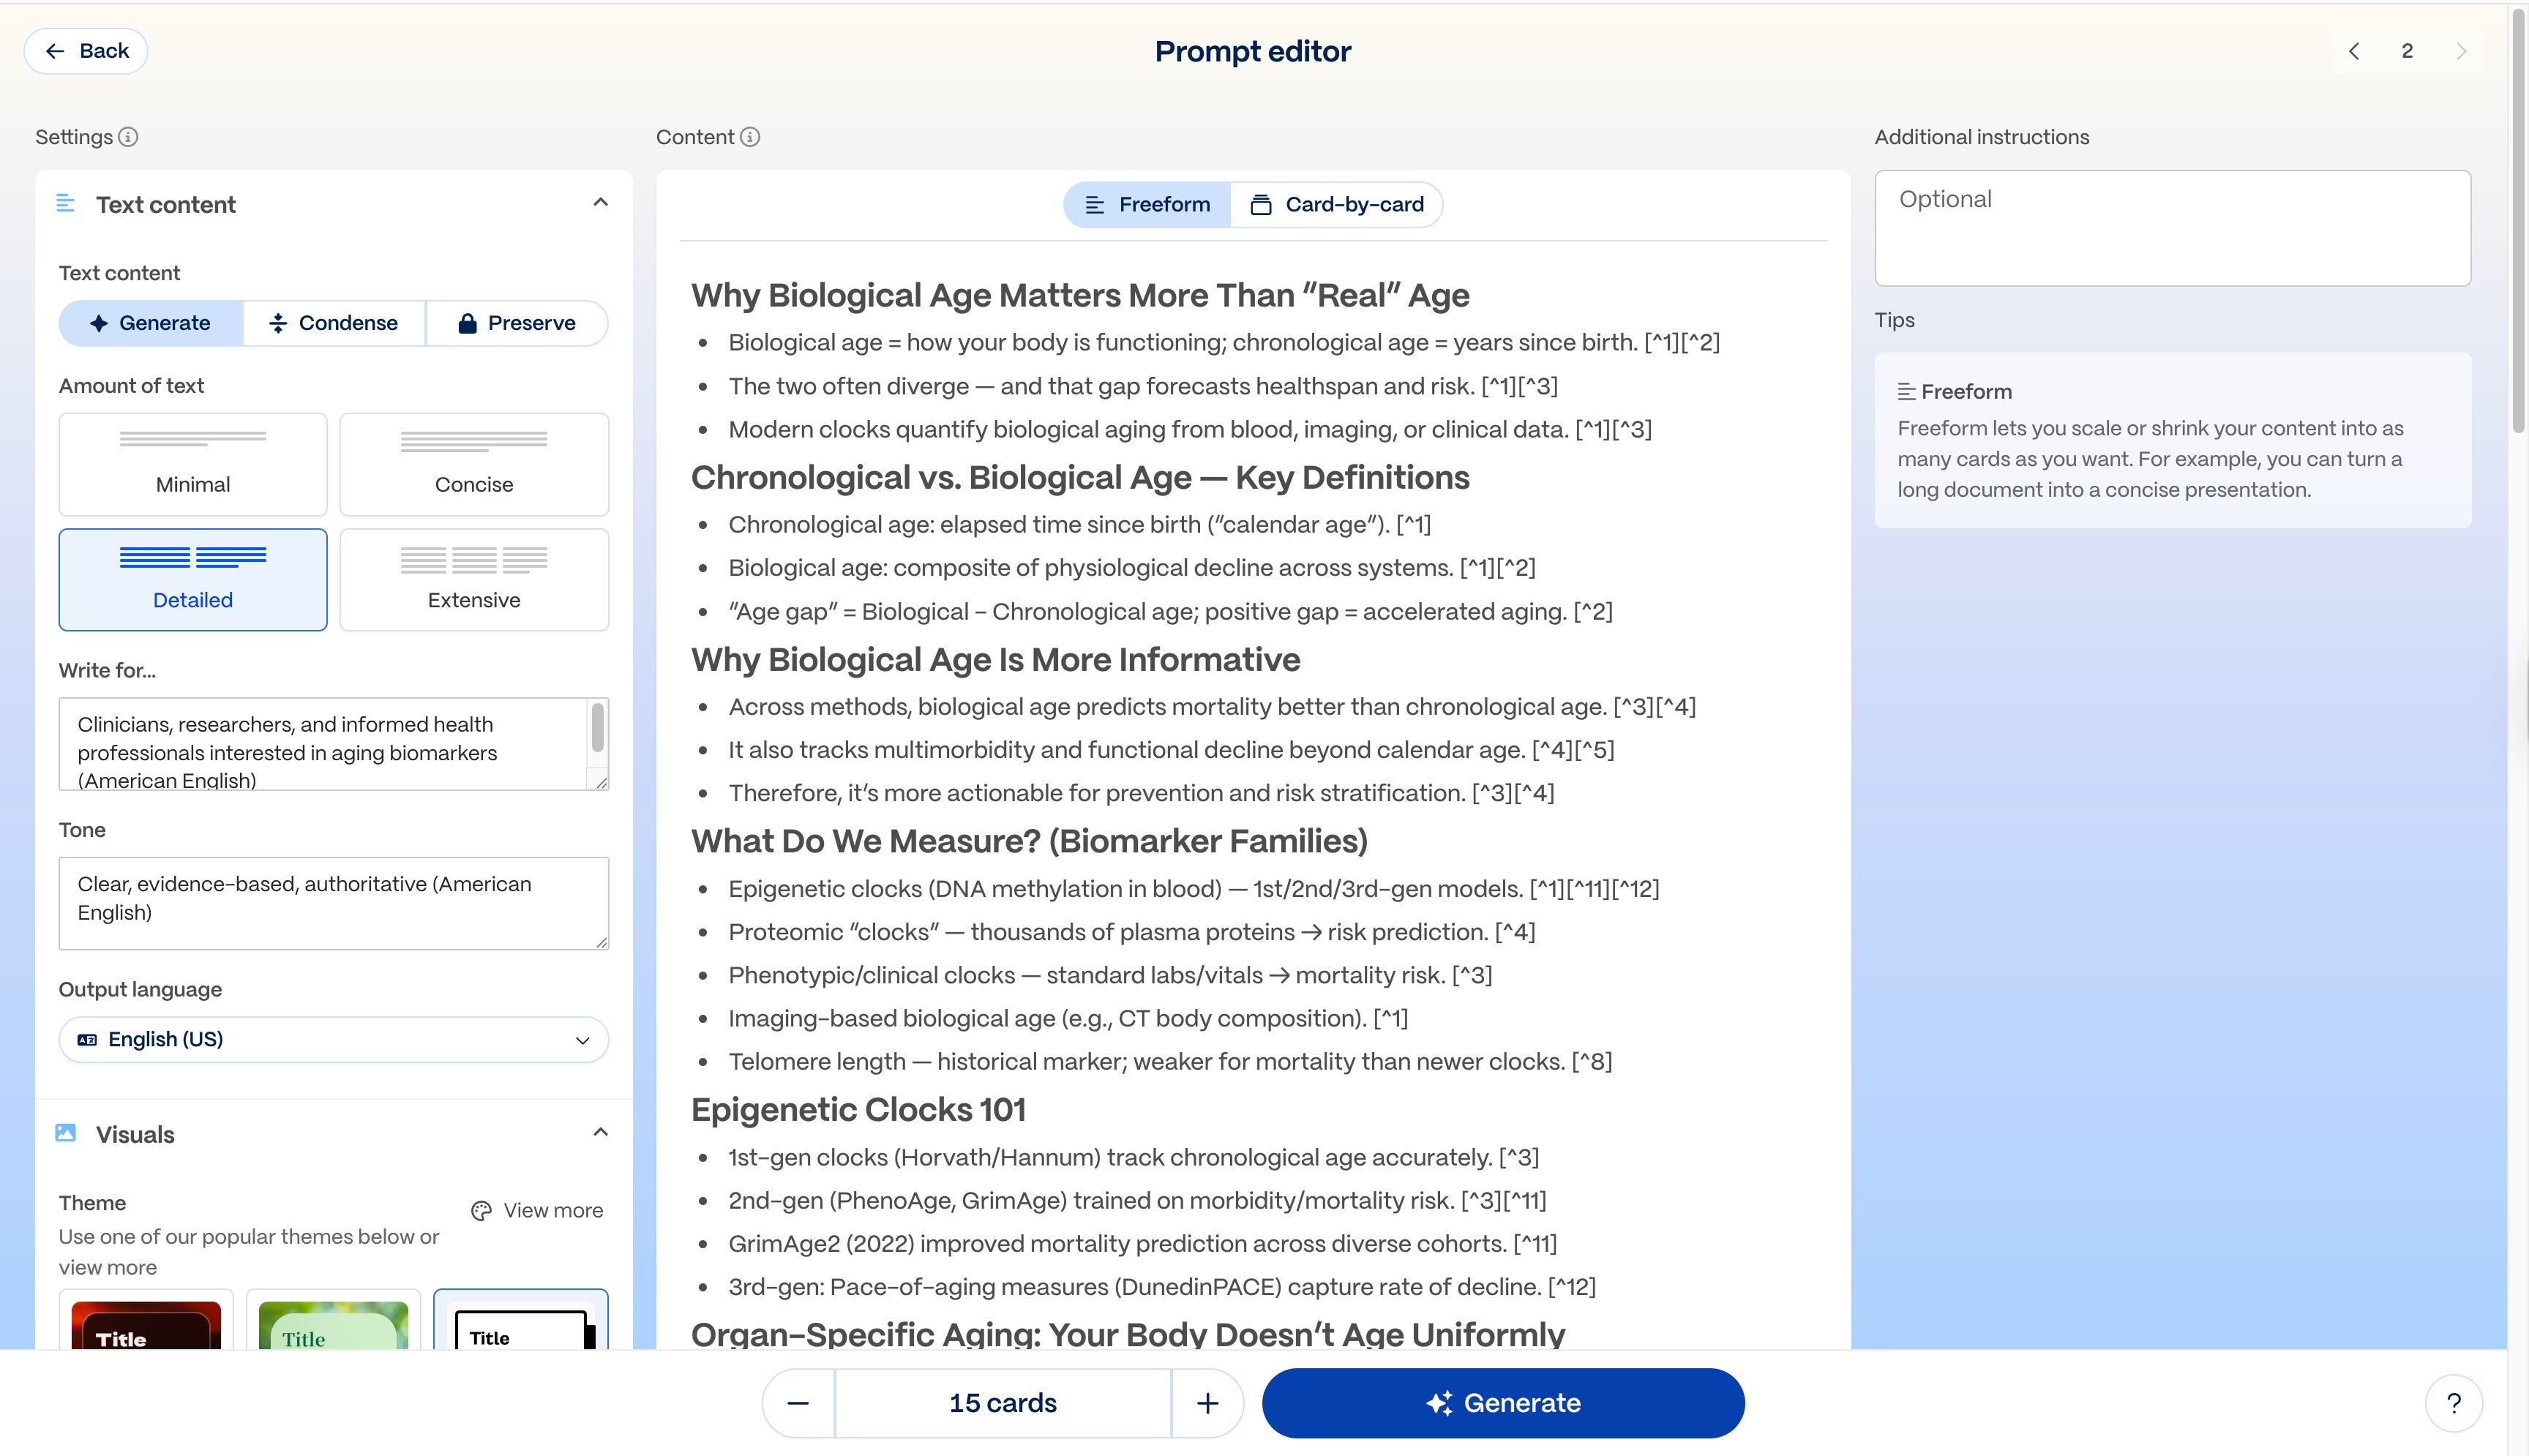
Task: Open View more themes link
Action: (537, 1210)
